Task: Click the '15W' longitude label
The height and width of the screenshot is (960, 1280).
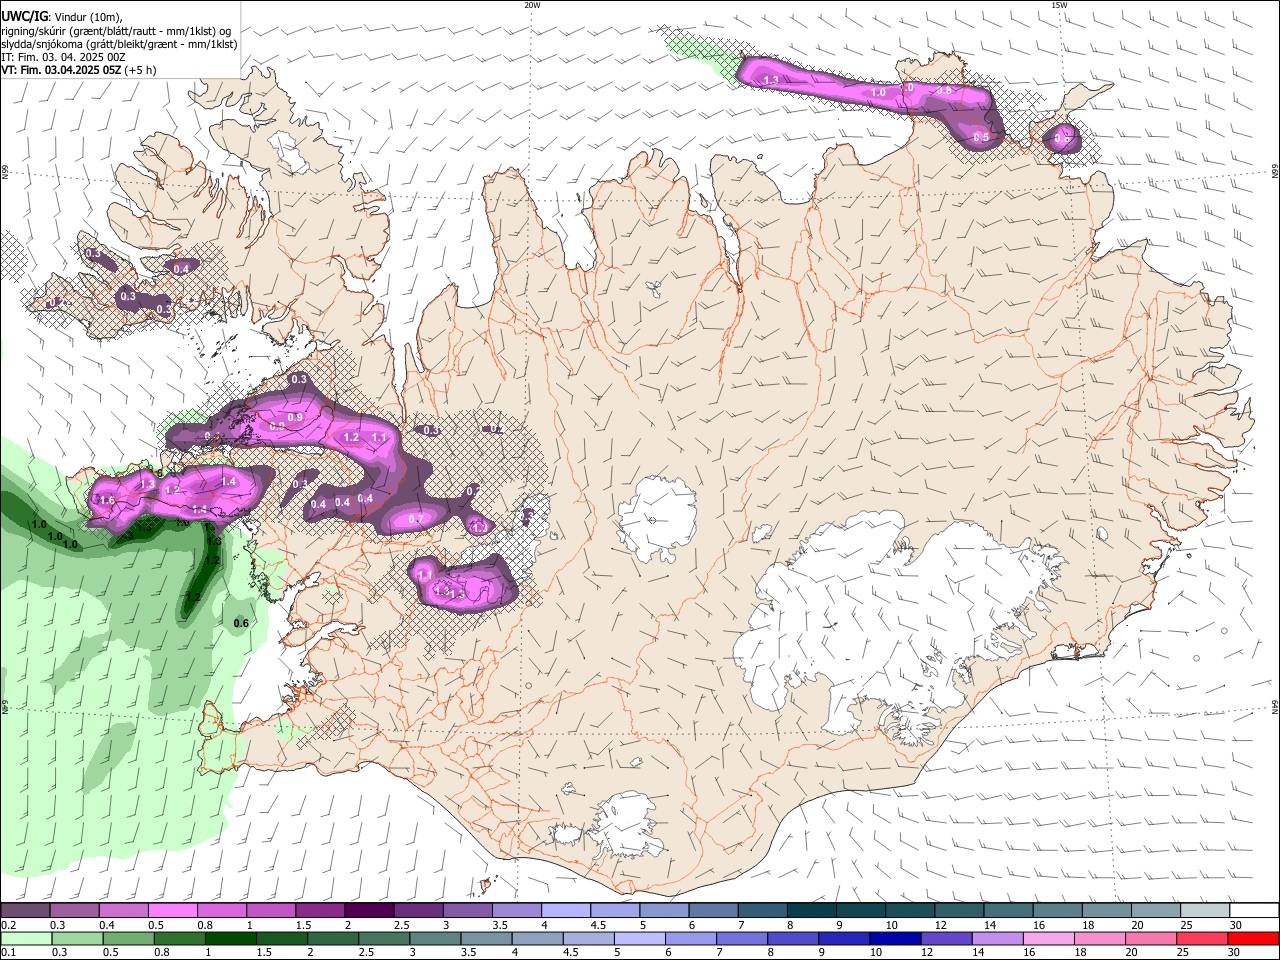Action: coord(1059,4)
